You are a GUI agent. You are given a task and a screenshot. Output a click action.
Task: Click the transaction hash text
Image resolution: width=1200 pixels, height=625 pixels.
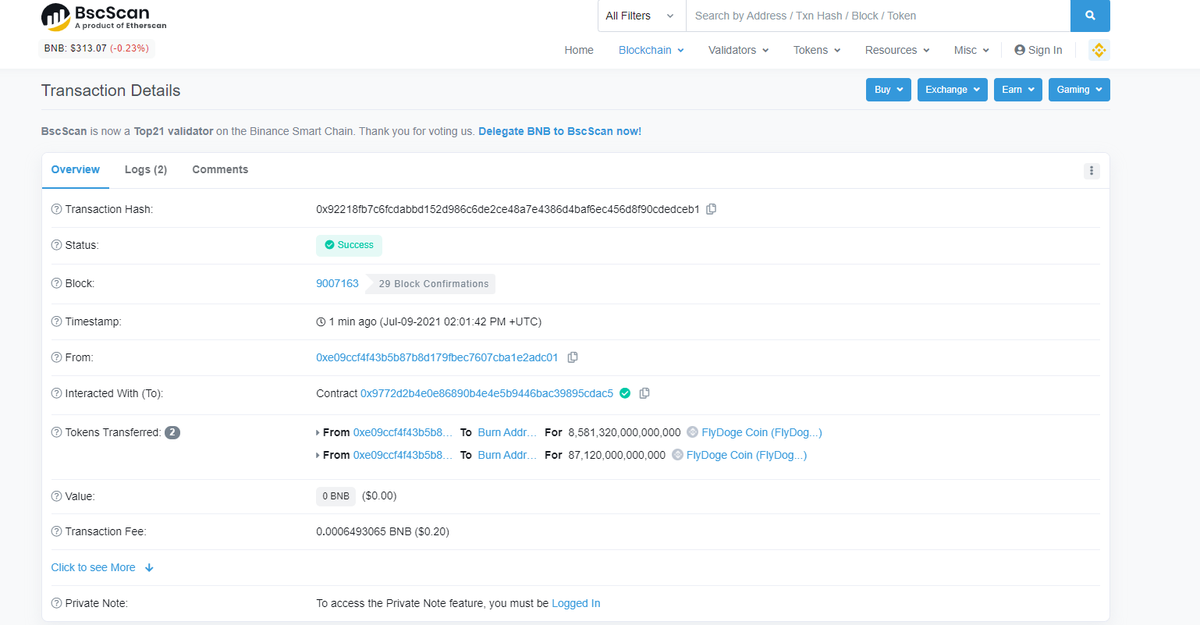tap(508, 209)
